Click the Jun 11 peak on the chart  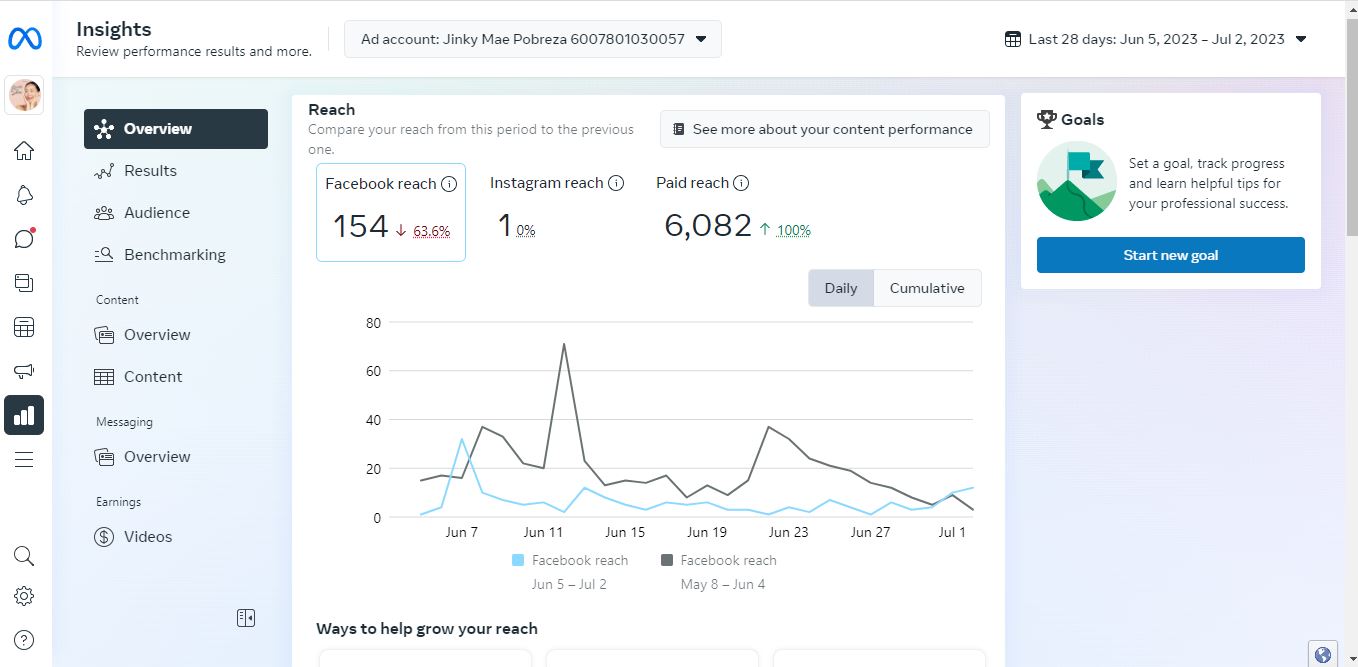[x=564, y=345]
